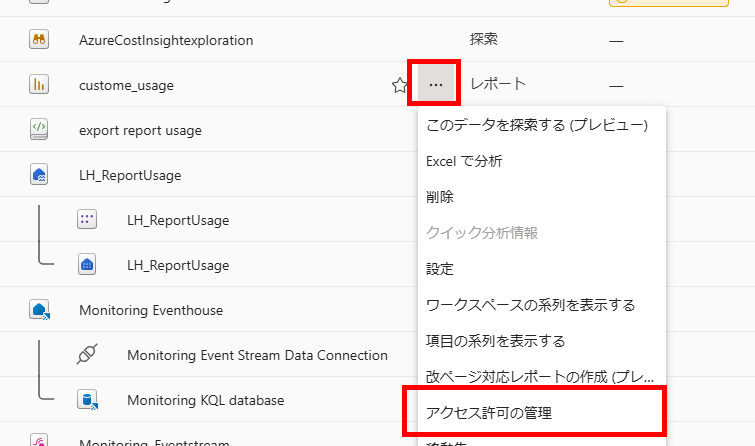
Task: Click the export report usage notebook icon
Action: pos(39,130)
